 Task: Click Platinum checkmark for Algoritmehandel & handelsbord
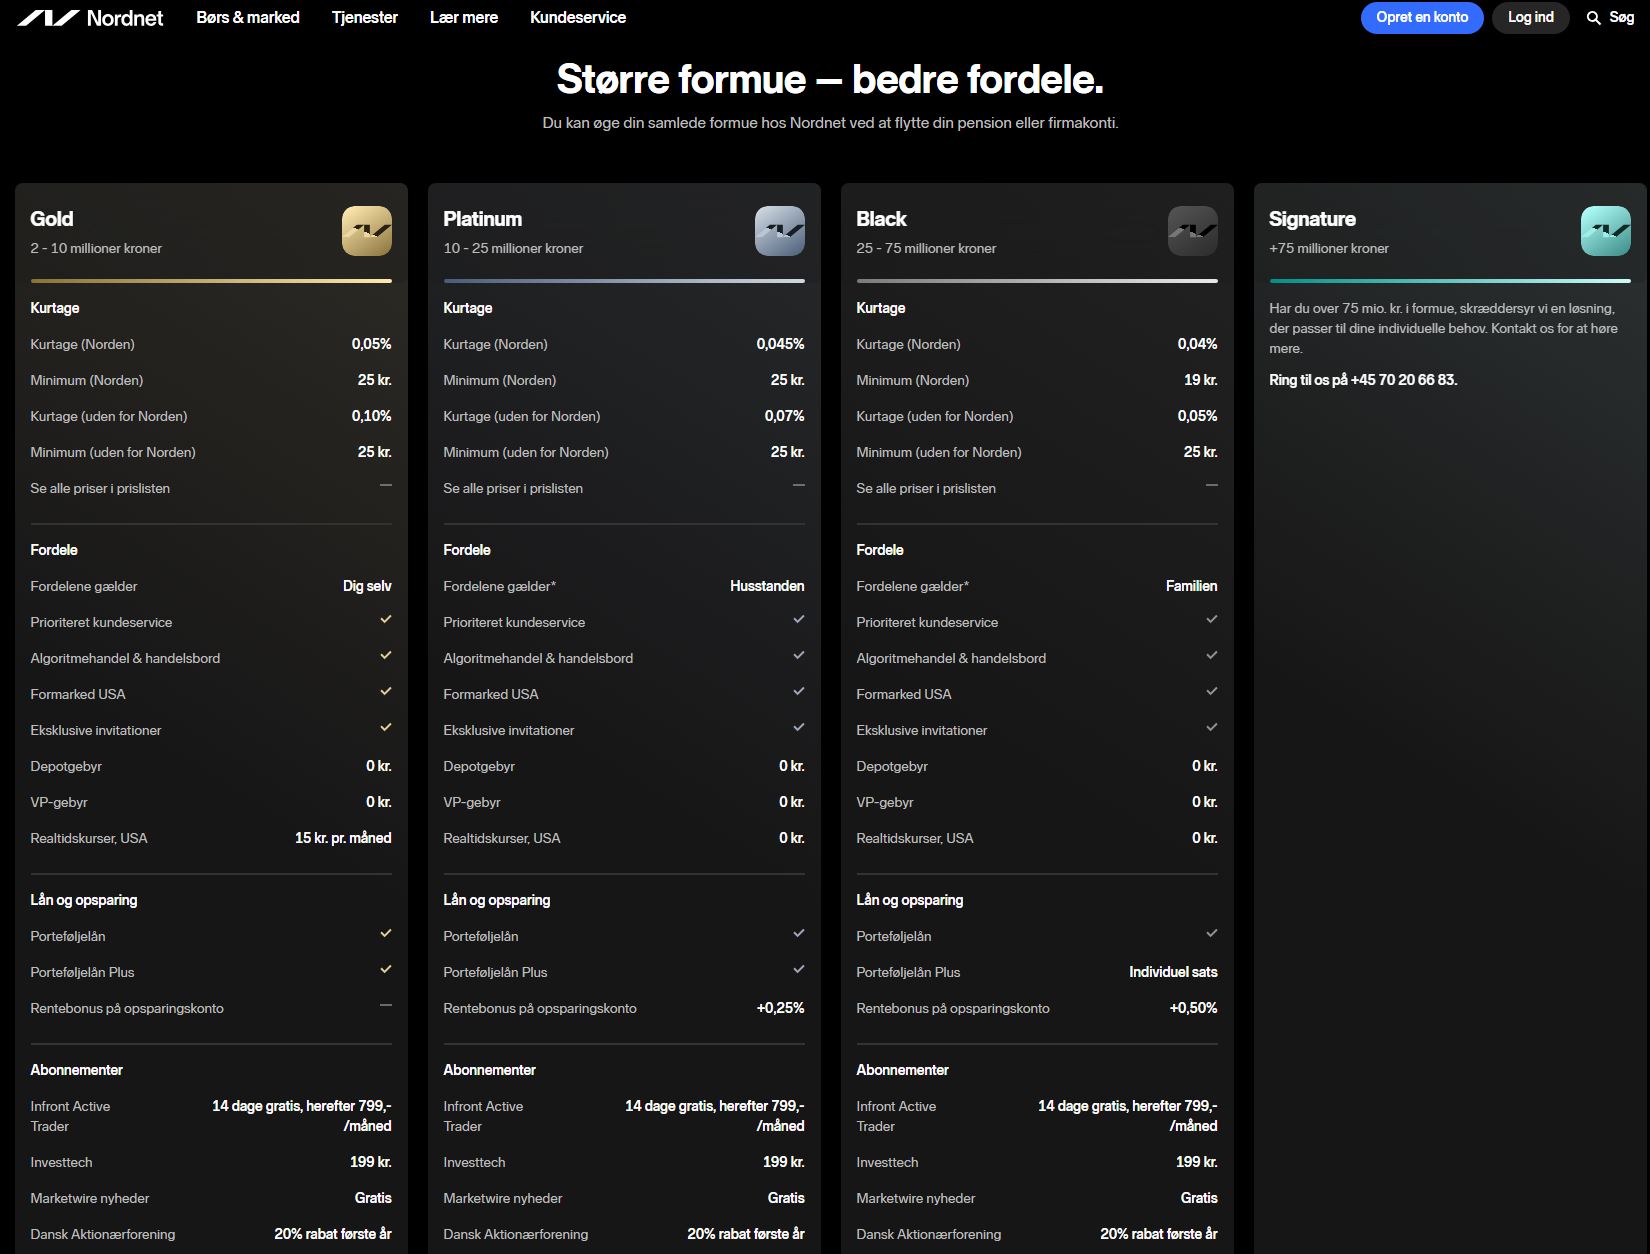799,656
